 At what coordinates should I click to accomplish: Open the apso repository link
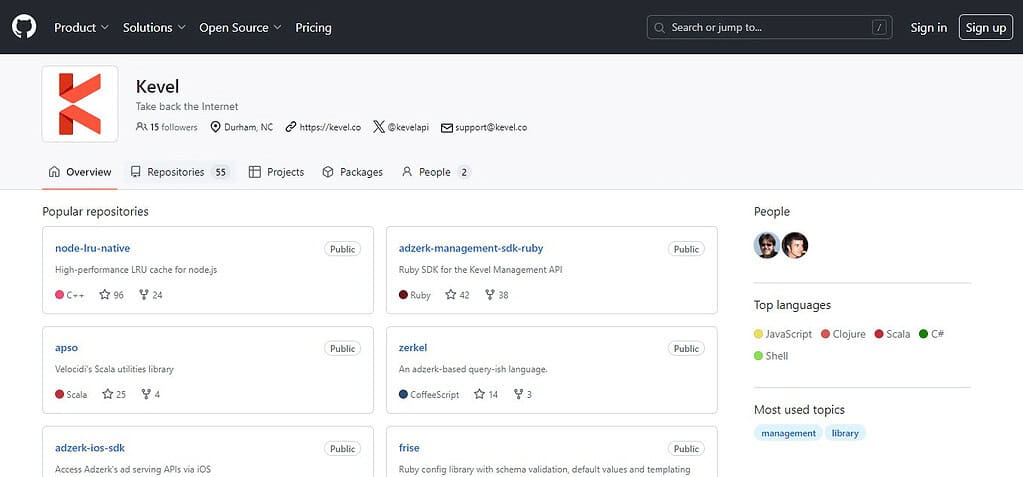click(67, 348)
